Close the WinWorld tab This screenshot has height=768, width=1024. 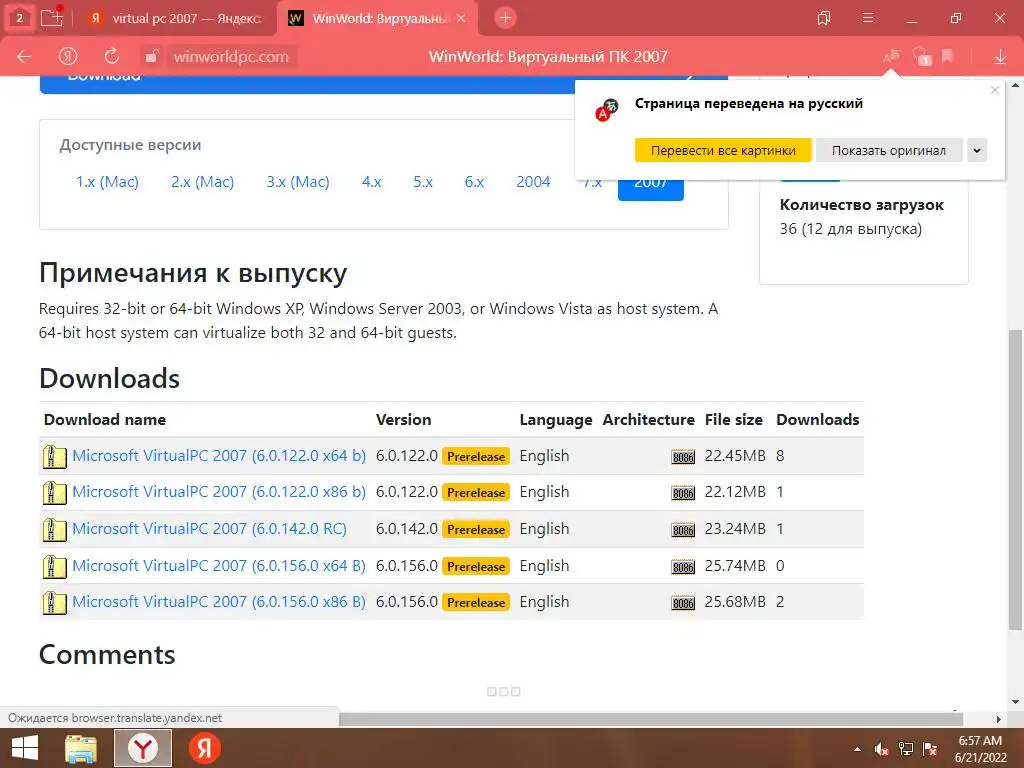coord(461,18)
